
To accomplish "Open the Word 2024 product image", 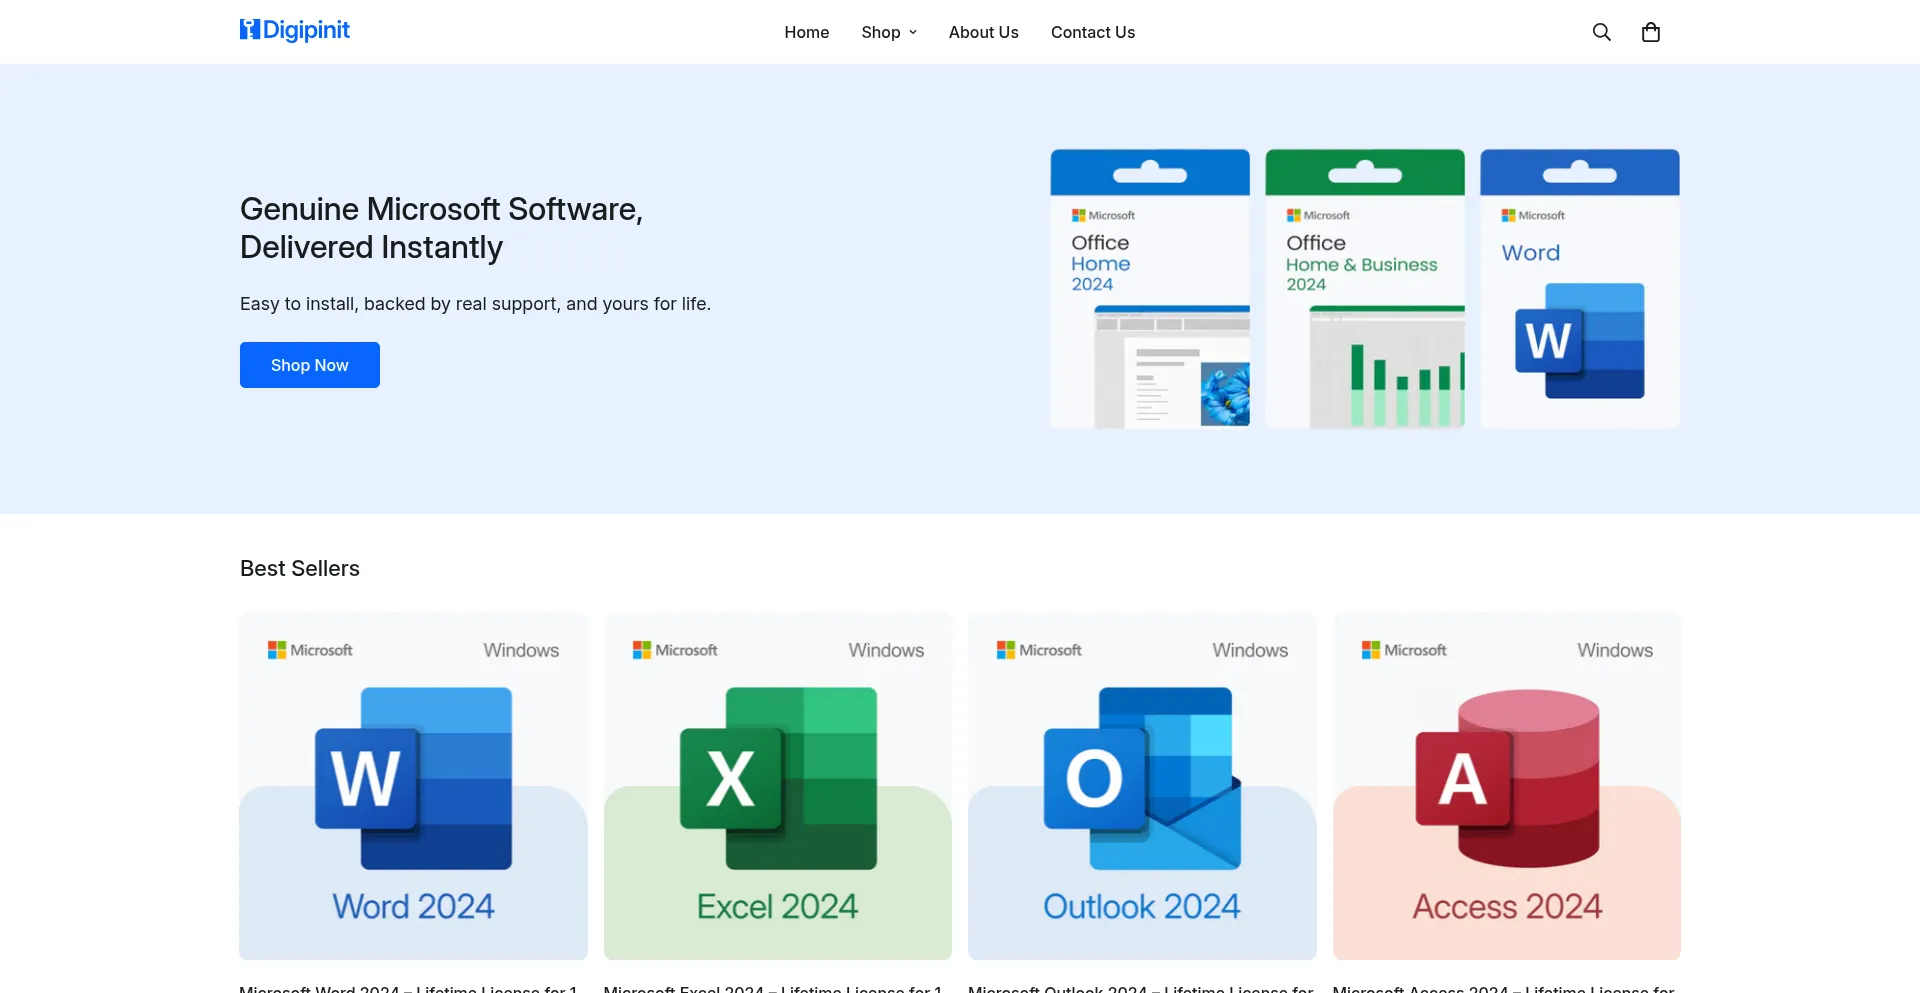I will [413, 786].
